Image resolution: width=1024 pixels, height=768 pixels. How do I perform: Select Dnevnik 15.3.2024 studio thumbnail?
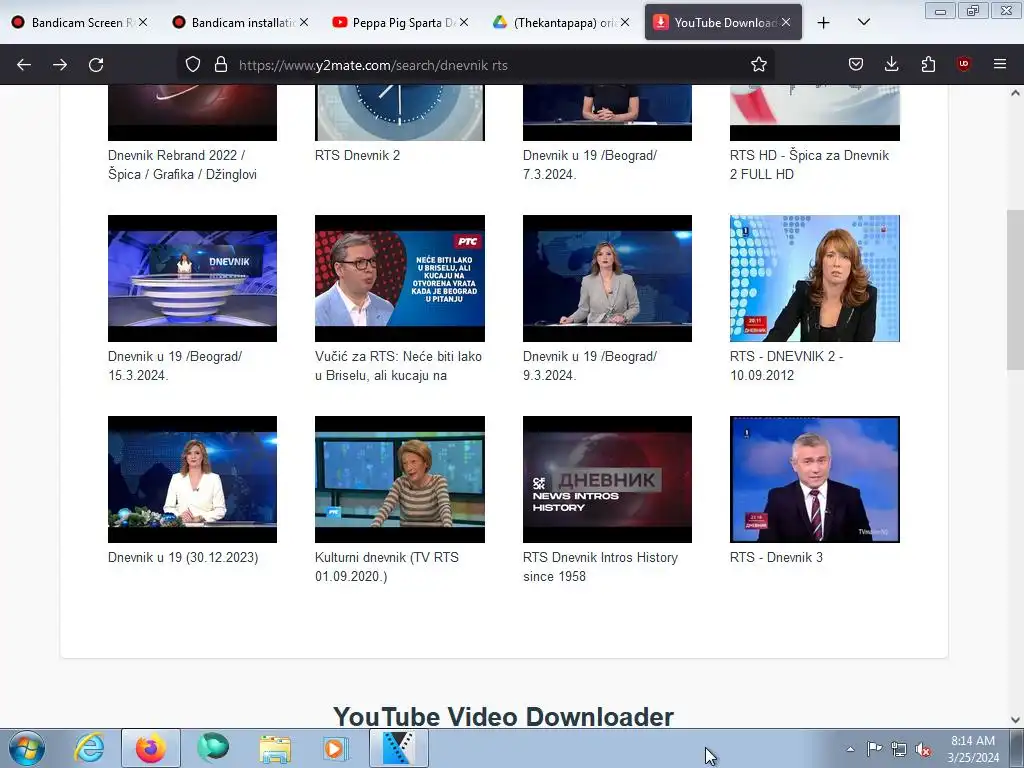click(192, 278)
